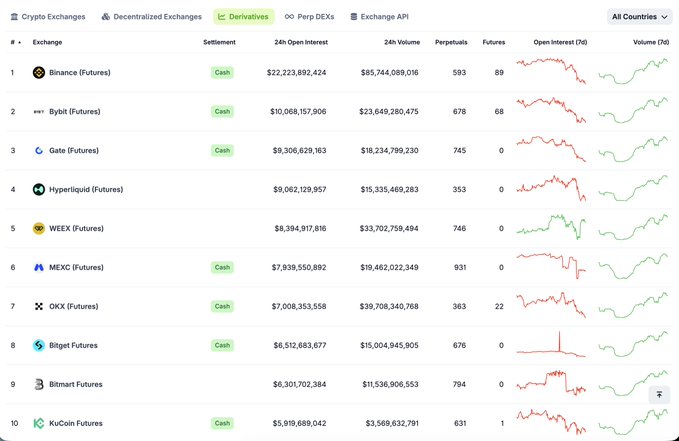Viewport: 679px width, 441px height.
Task: Open KuCoin Futures exchange link
Action: tap(76, 423)
